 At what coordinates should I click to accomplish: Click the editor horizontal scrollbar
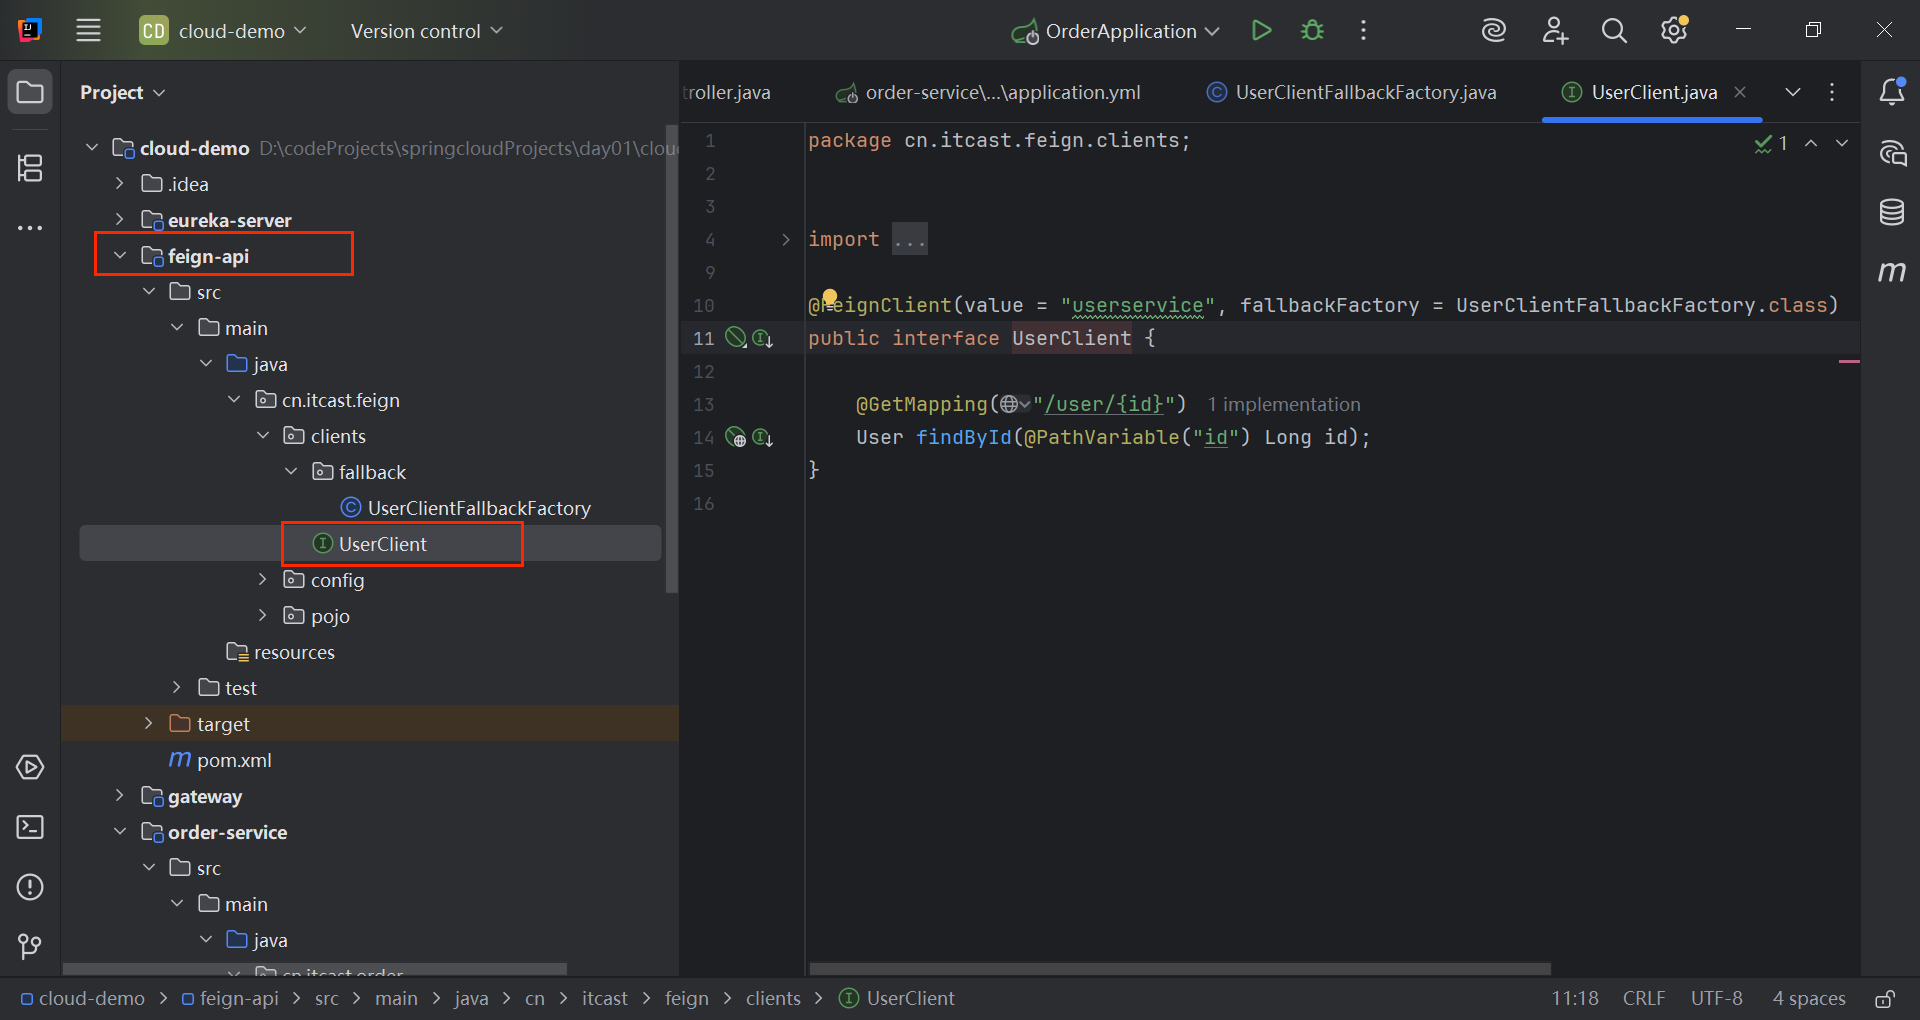click(1180, 969)
